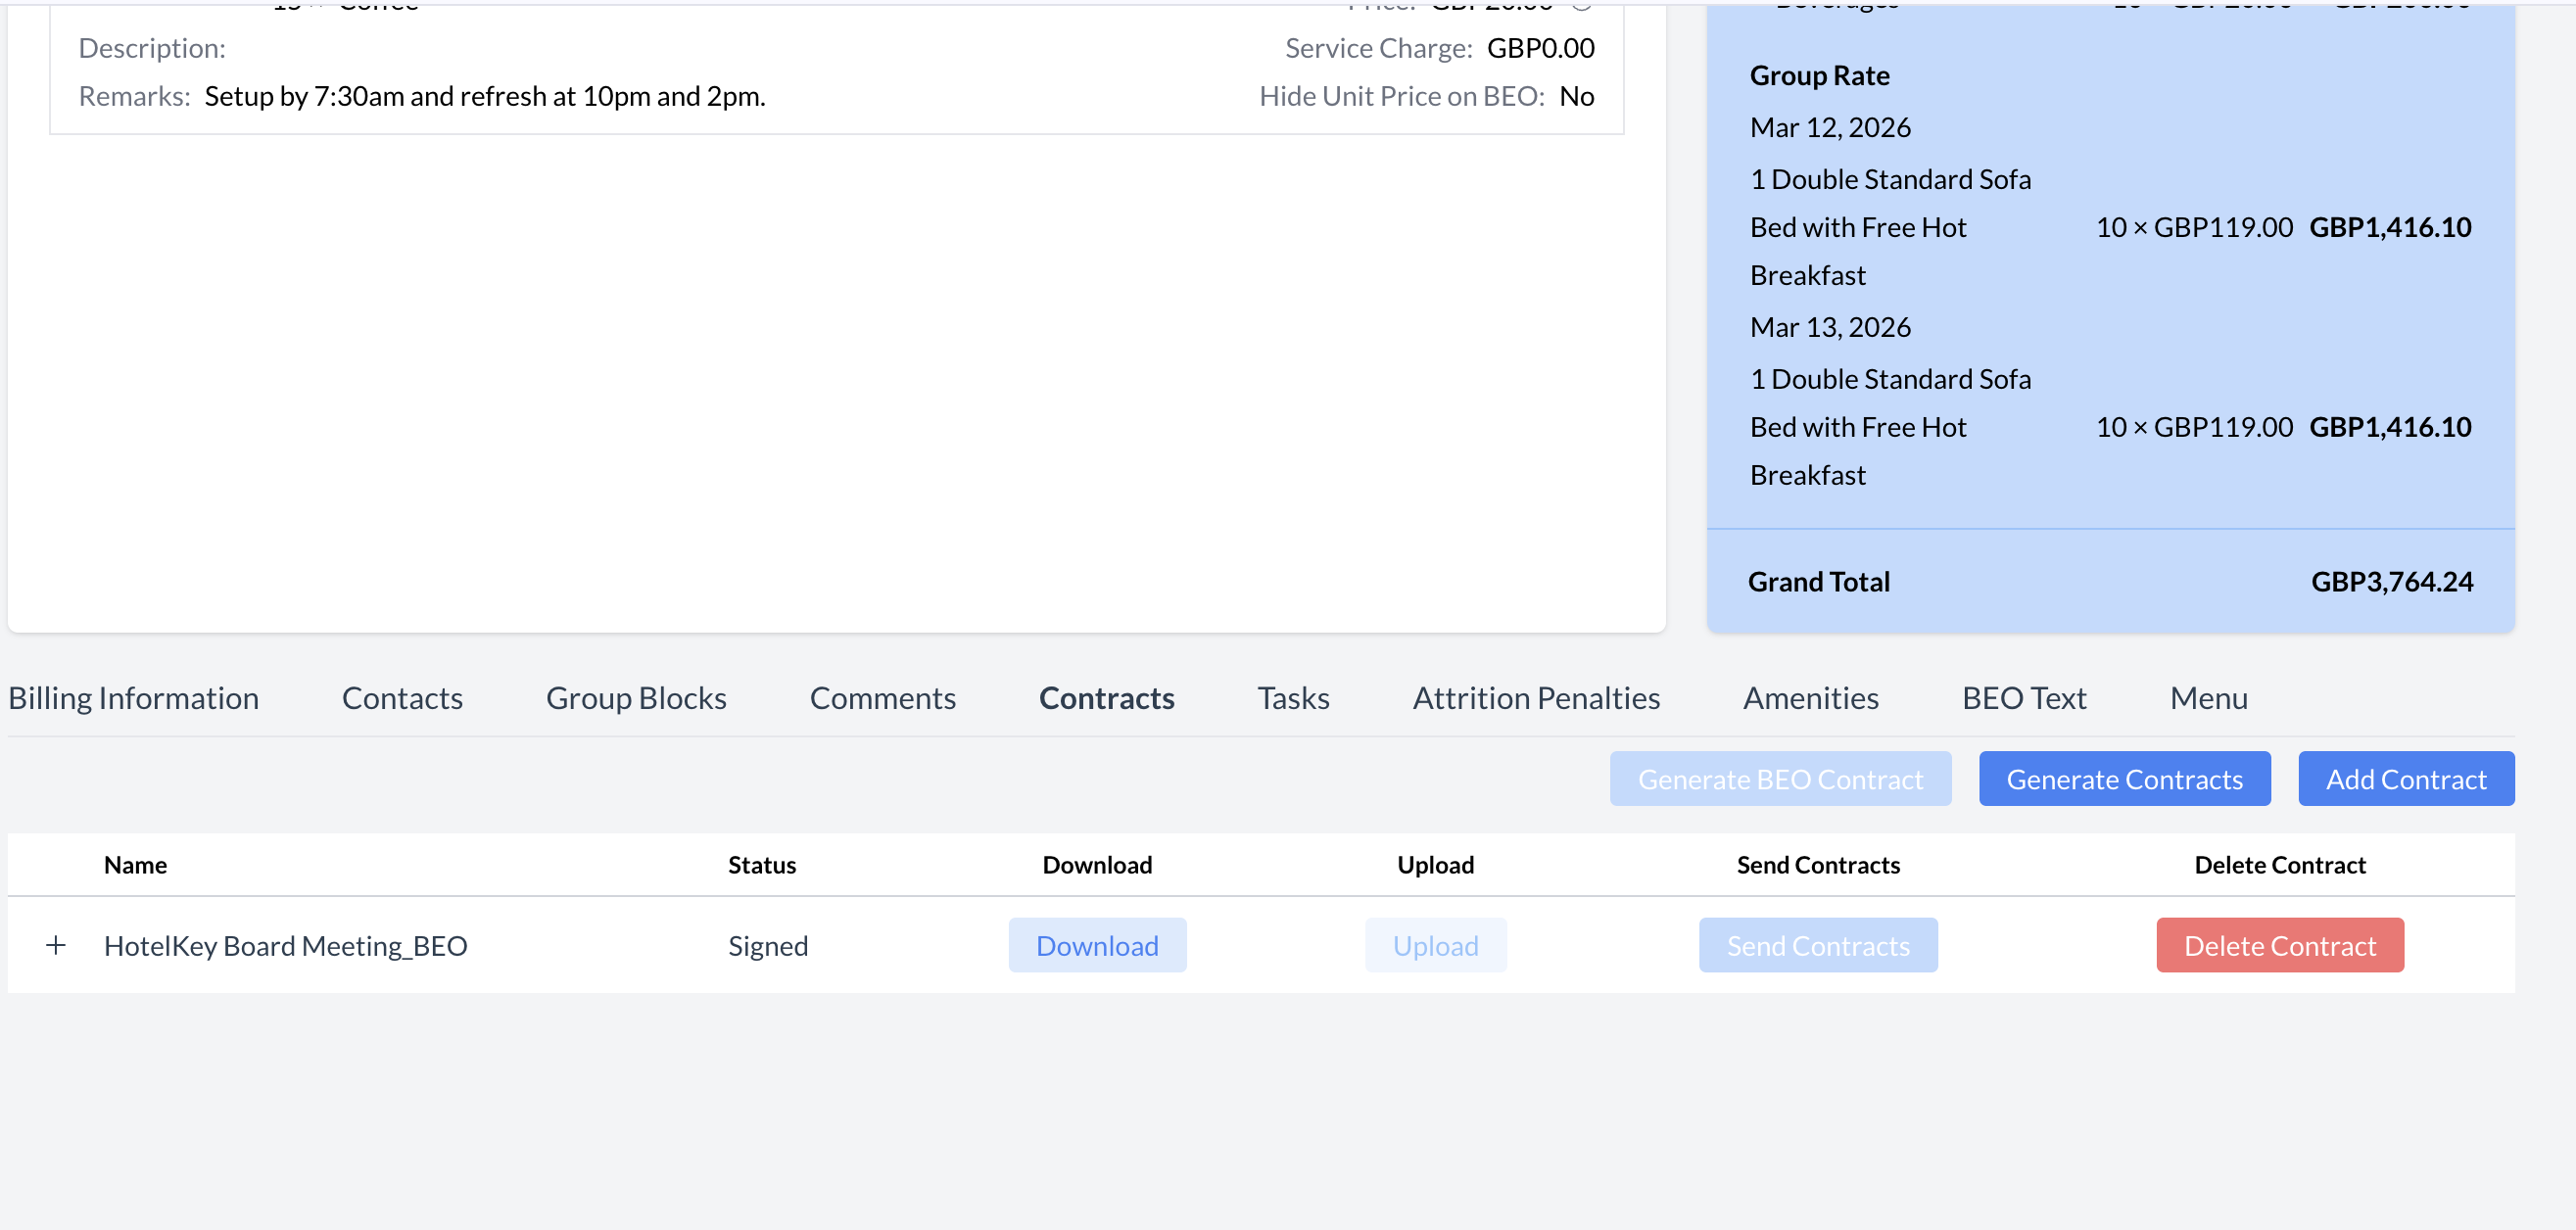Click the Generate BEO Contract button
This screenshot has height=1230, width=2576.
1780,778
